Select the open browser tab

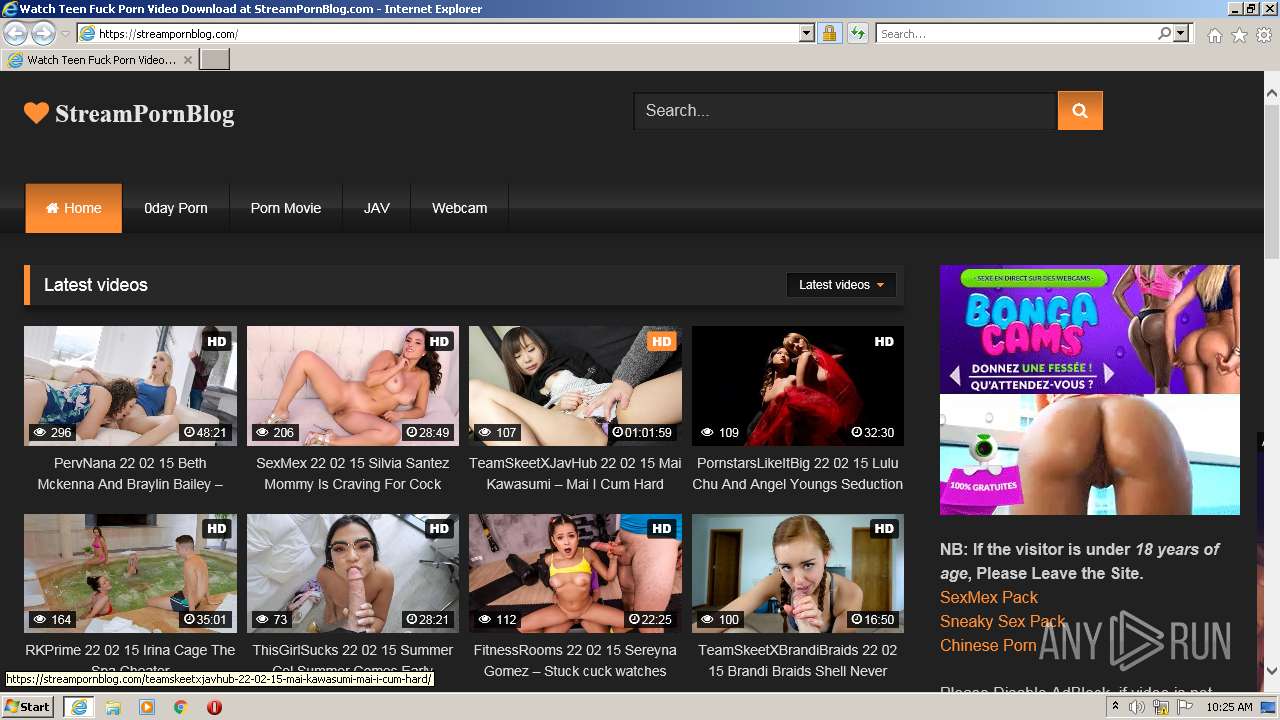[100, 60]
